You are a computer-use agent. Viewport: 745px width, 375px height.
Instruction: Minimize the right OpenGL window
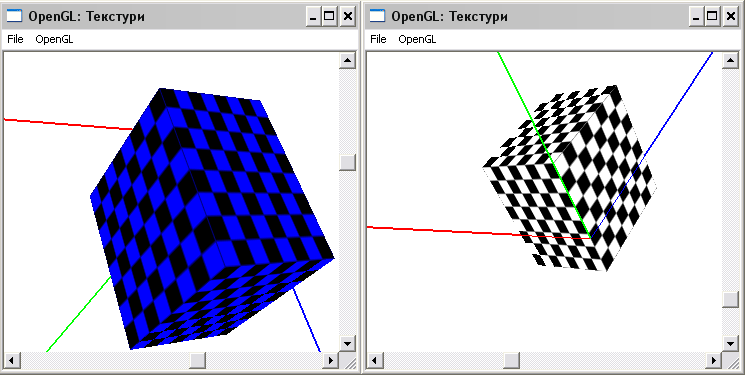696,17
